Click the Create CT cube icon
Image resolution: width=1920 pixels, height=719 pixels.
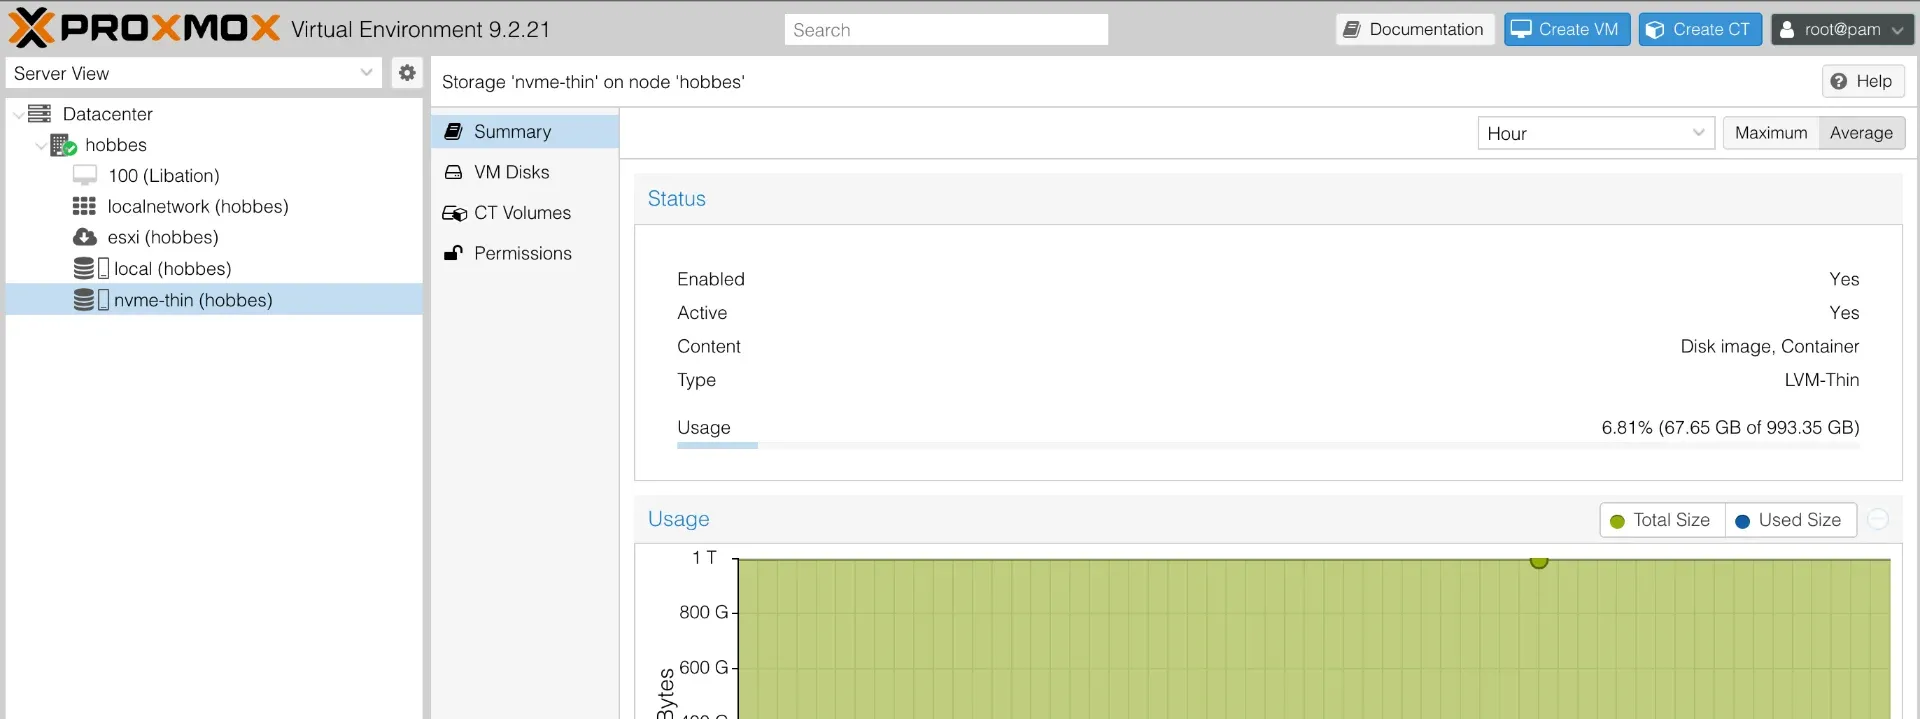click(1655, 29)
